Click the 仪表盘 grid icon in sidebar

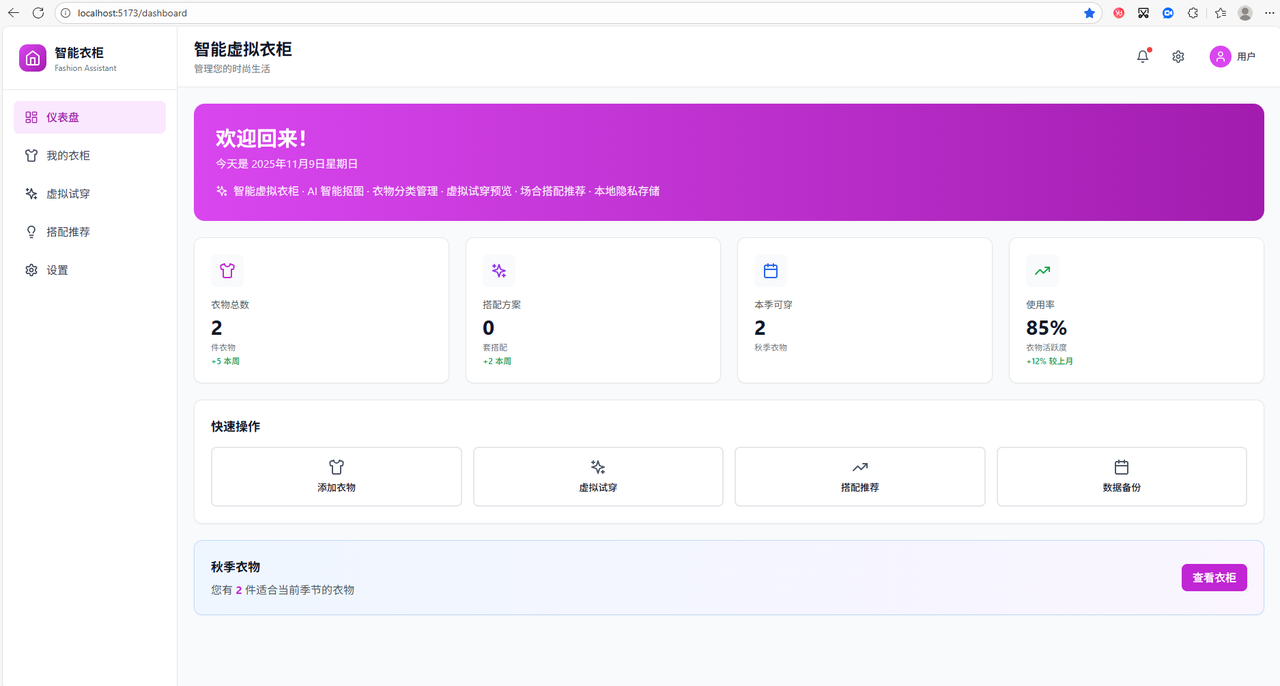click(32, 117)
